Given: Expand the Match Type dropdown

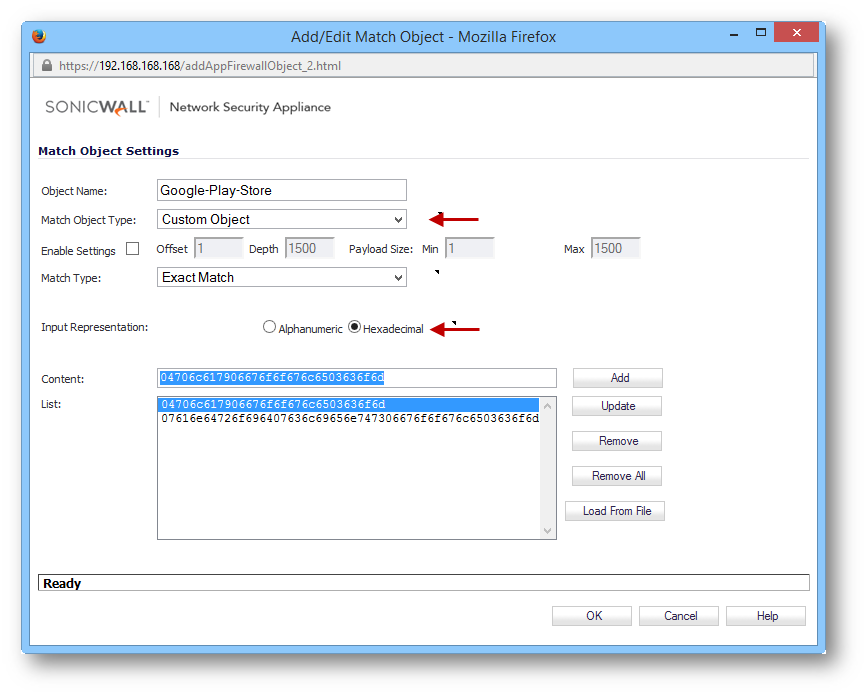Looking at the screenshot, I should pyautogui.click(x=282, y=277).
